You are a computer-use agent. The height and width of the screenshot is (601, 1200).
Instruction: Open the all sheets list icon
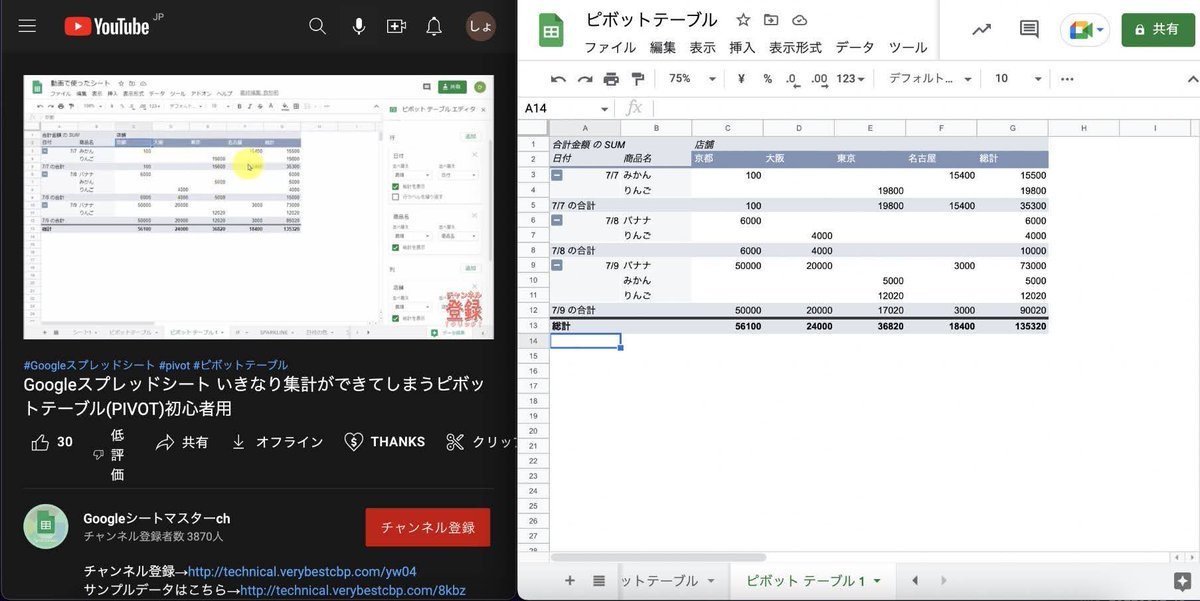coord(599,580)
